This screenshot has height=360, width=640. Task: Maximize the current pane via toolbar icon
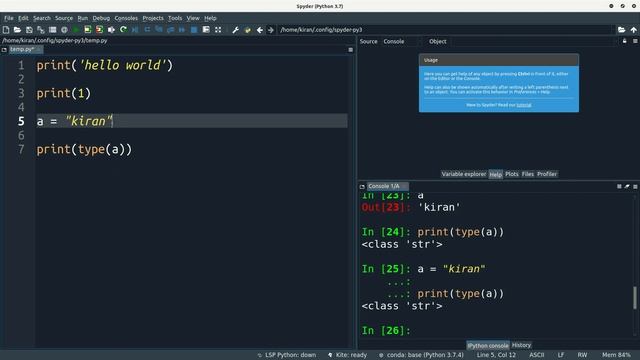coord(206,30)
